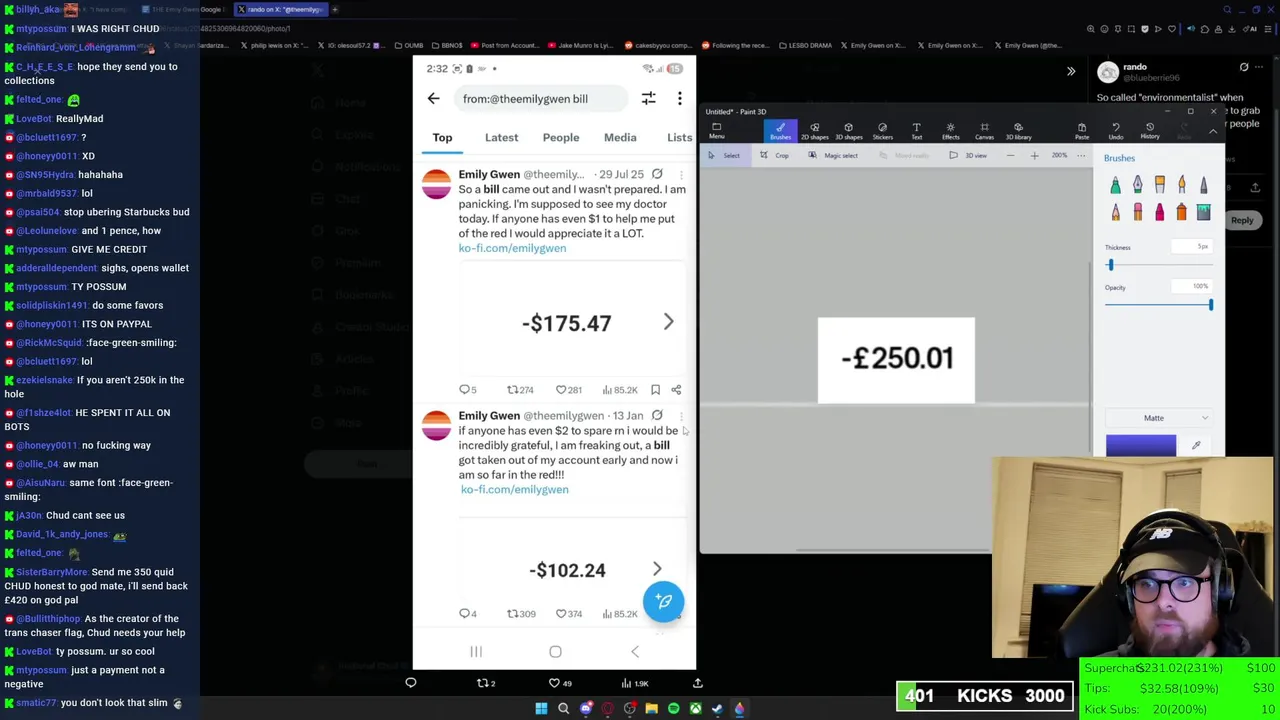Click Undo in Paint 3D
The image size is (1280, 720).
tap(1116, 131)
